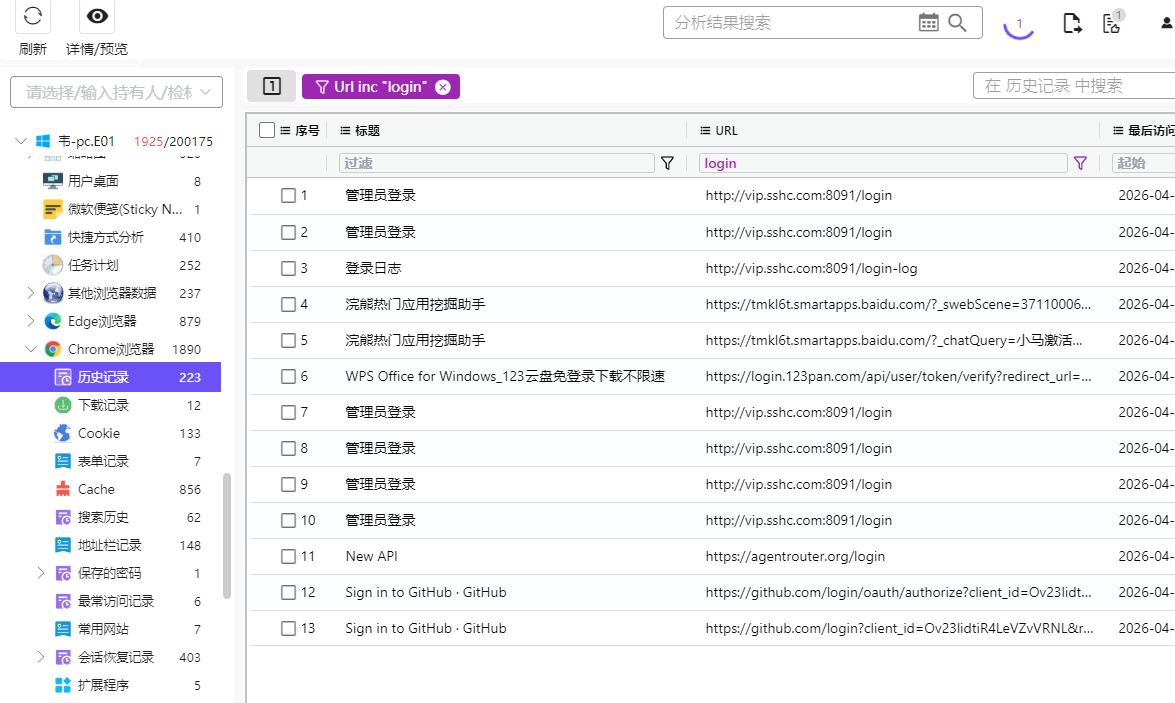Open the report list icon with badge
The height and width of the screenshot is (703, 1175).
[1112, 22]
